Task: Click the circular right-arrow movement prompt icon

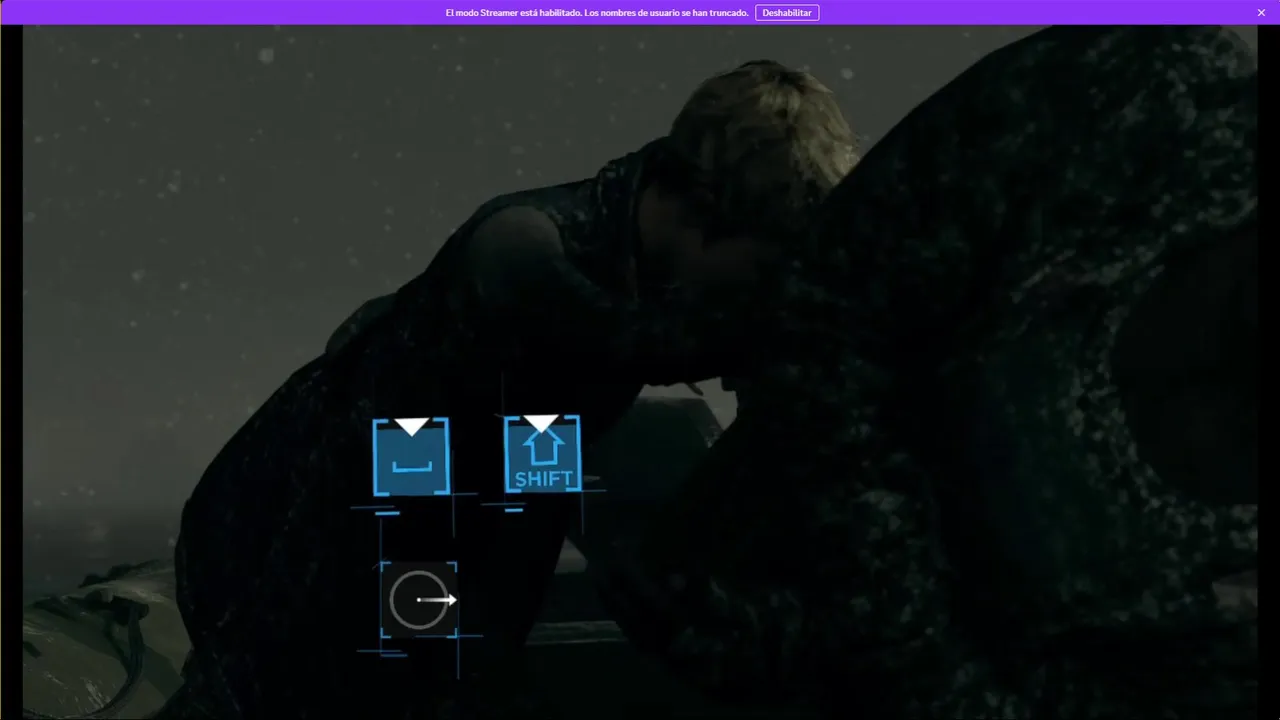Action: tap(419, 600)
